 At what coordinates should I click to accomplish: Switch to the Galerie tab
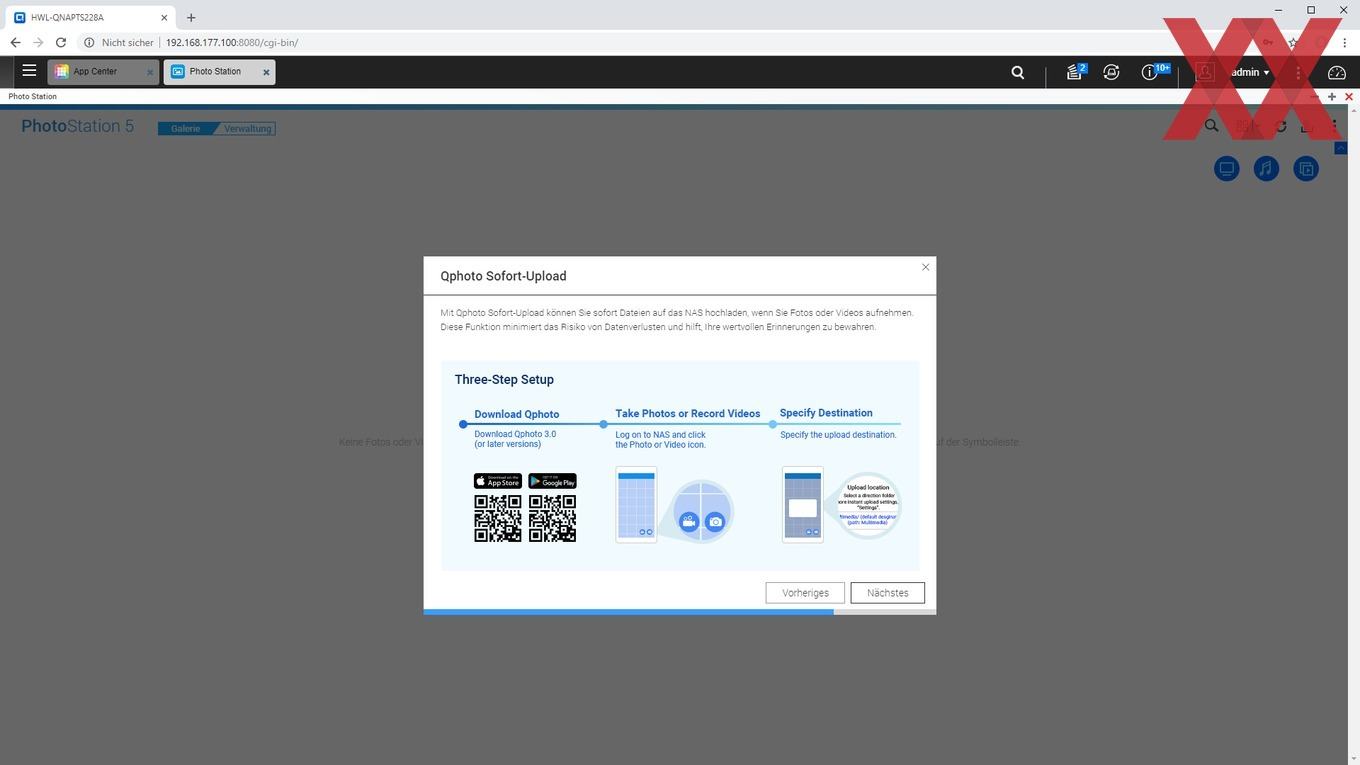pos(185,128)
